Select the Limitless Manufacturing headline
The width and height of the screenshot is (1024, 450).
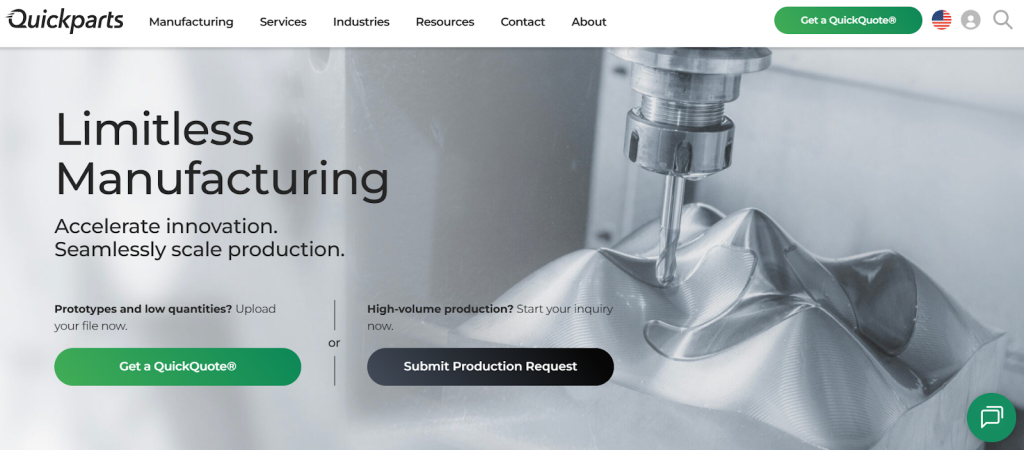point(221,155)
